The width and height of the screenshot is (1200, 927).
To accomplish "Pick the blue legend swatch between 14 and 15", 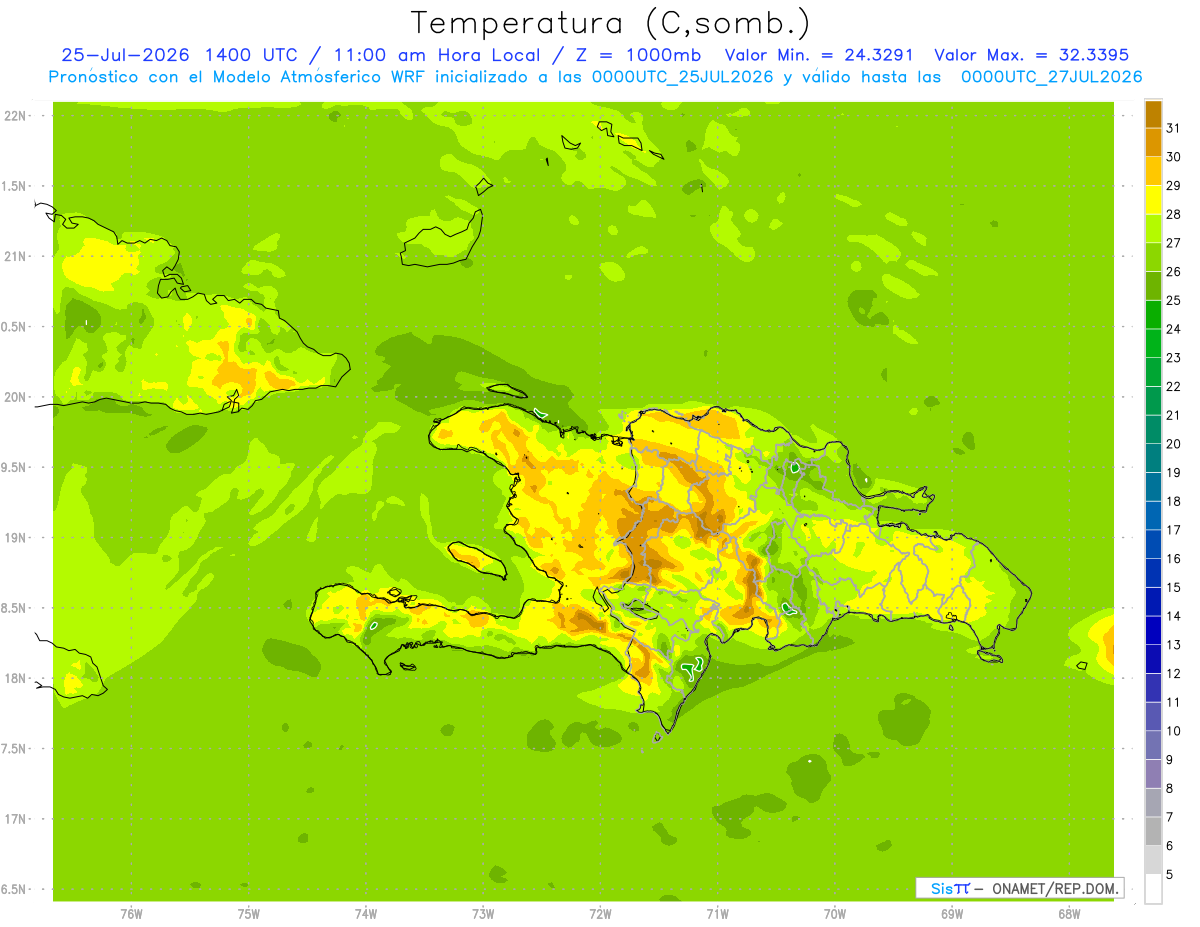I will (1153, 602).
